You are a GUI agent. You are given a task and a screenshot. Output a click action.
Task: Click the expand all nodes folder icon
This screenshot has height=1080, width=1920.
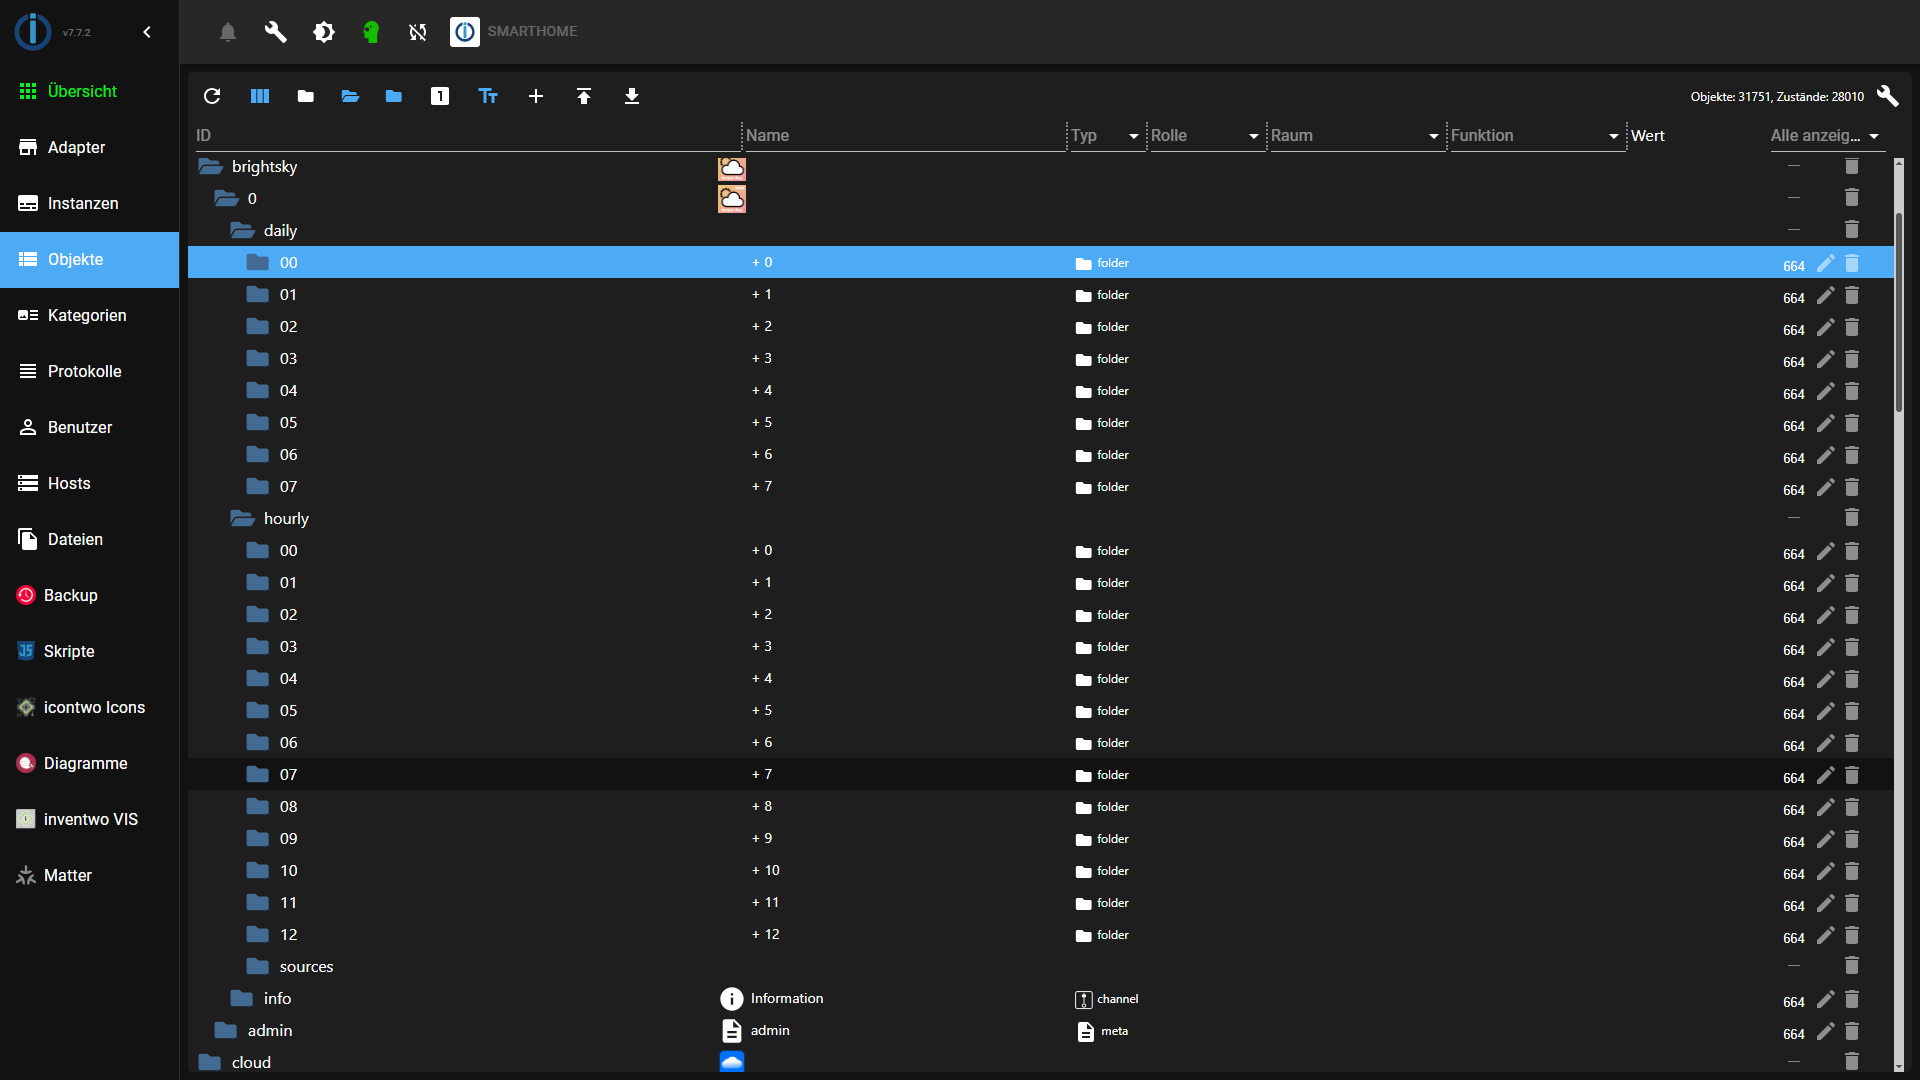pyautogui.click(x=350, y=96)
